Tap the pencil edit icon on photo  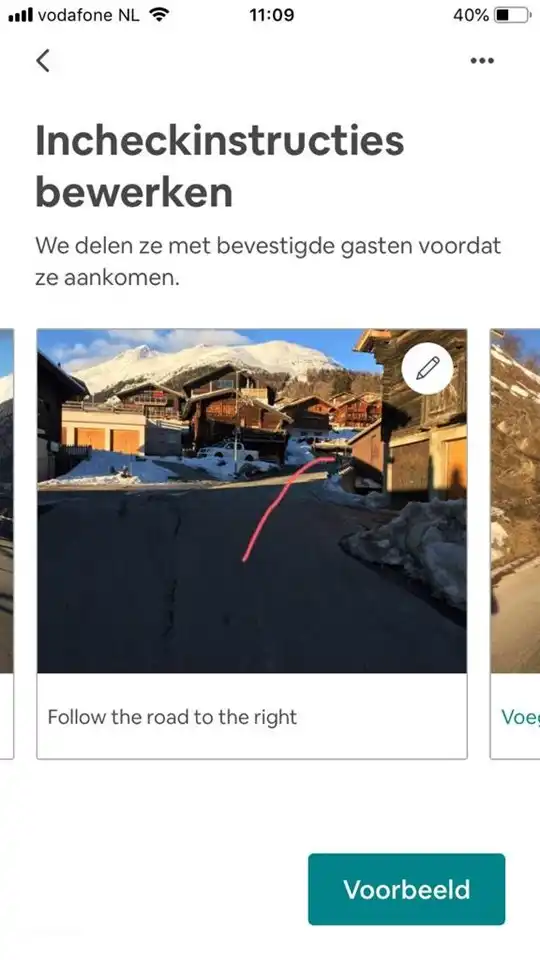[427, 369]
